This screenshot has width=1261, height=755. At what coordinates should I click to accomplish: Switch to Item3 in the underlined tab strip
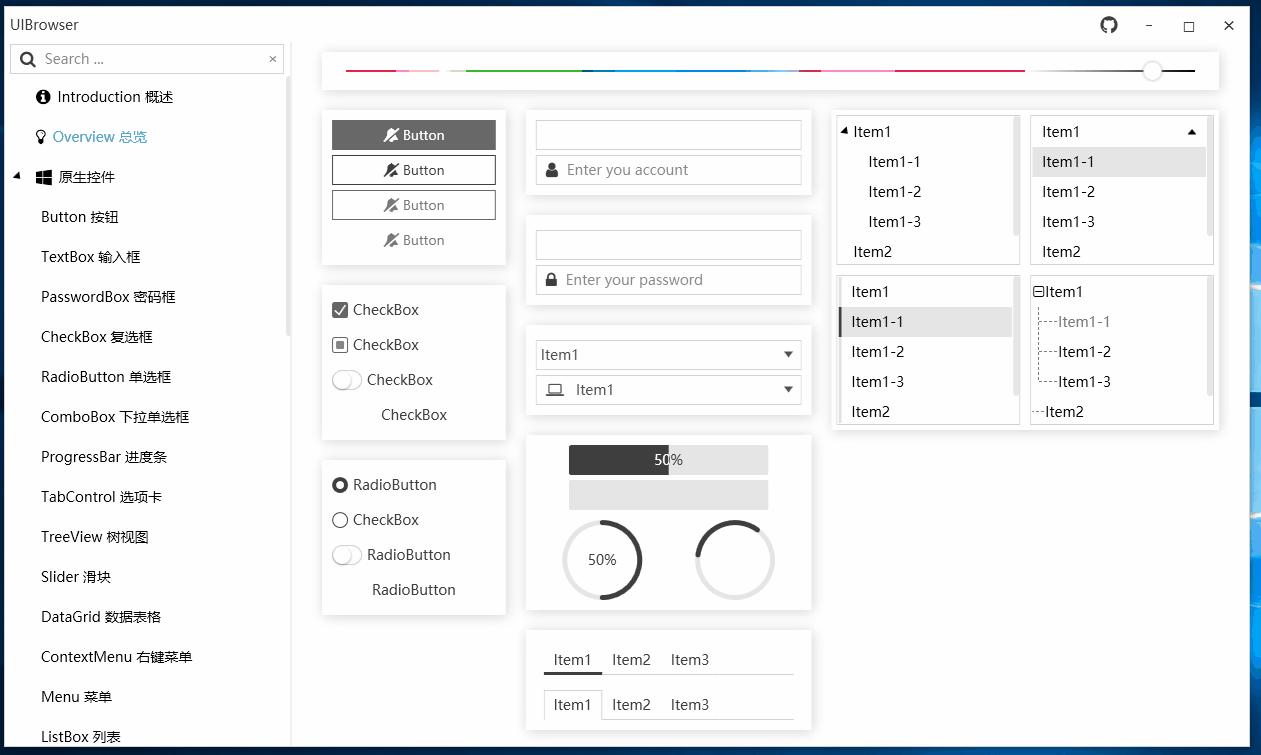tap(690, 660)
